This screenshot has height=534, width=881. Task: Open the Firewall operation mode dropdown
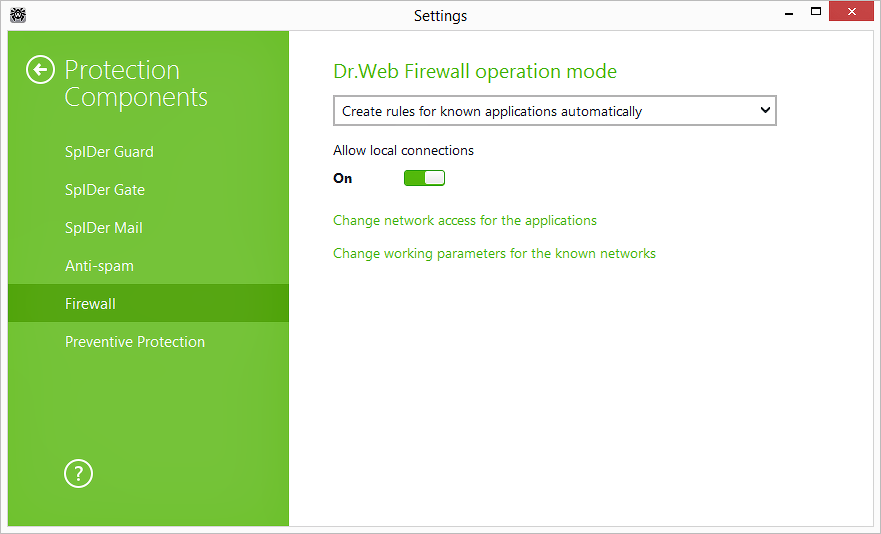pyautogui.click(x=554, y=111)
